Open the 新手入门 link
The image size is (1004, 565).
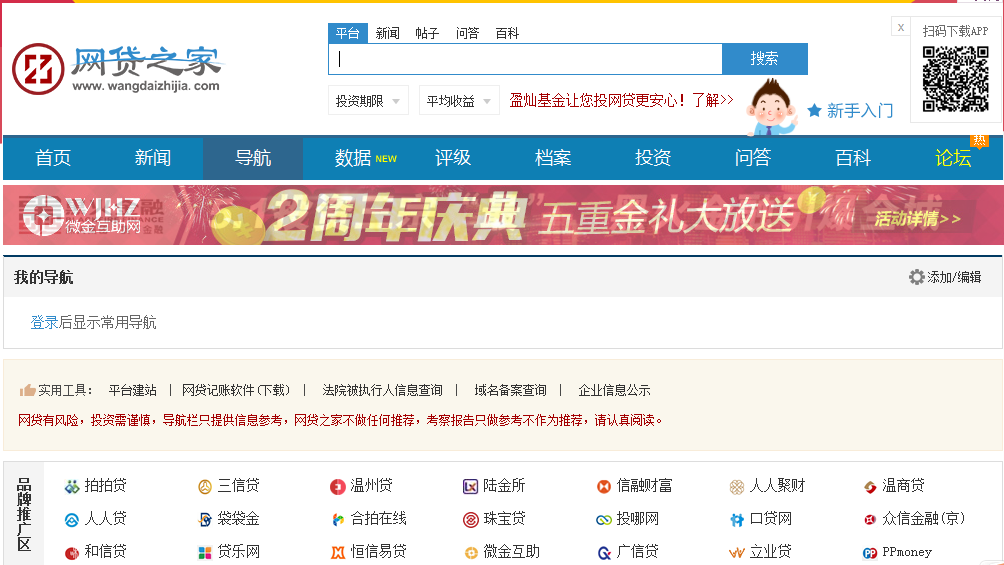860,111
